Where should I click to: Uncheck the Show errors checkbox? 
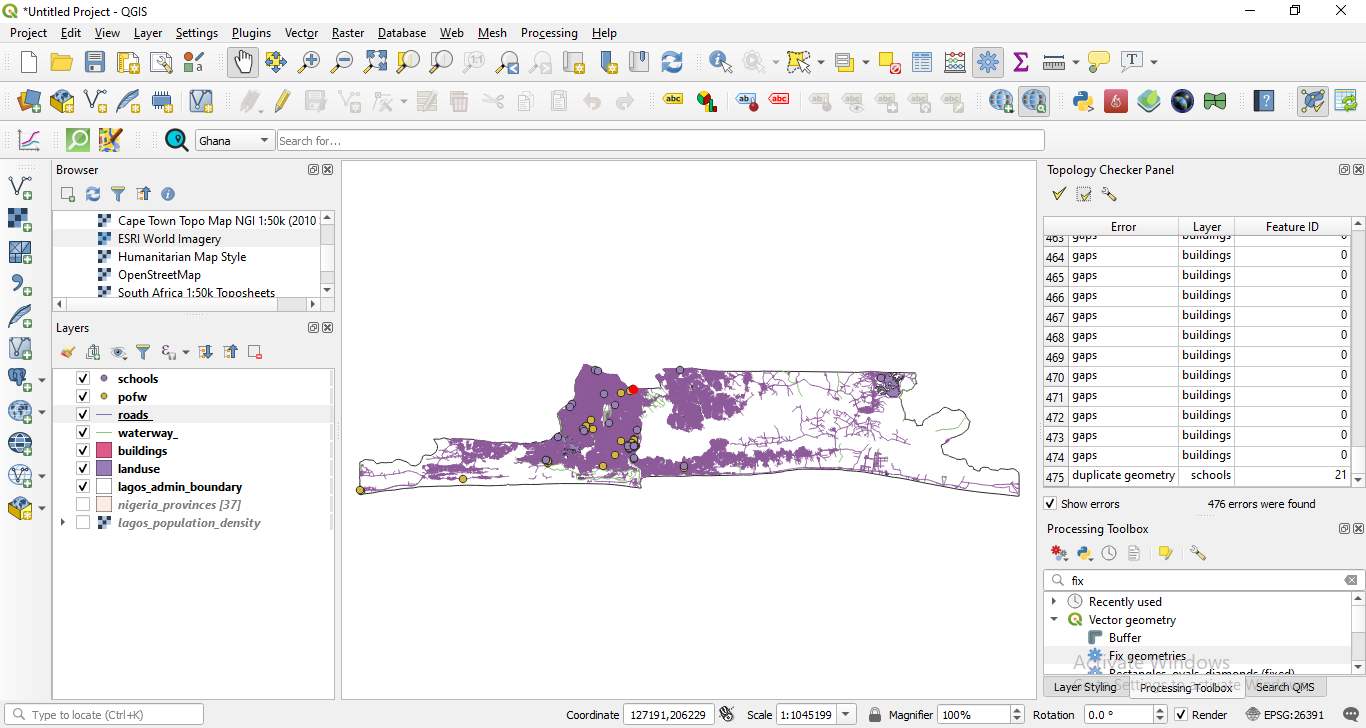point(1050,504)
